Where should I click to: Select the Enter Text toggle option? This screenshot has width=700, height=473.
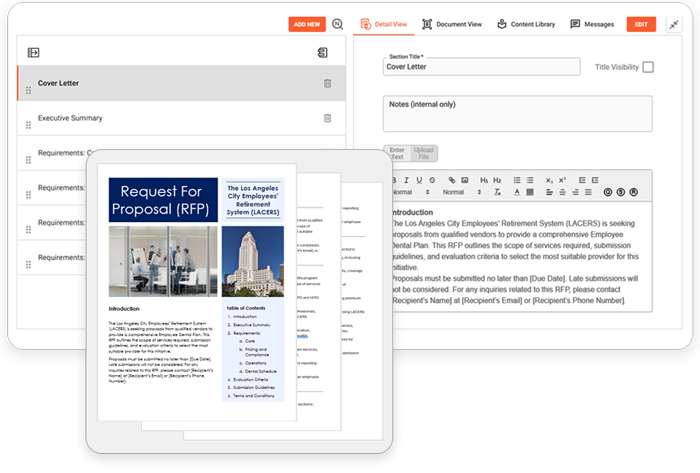[x=397, y=153]
